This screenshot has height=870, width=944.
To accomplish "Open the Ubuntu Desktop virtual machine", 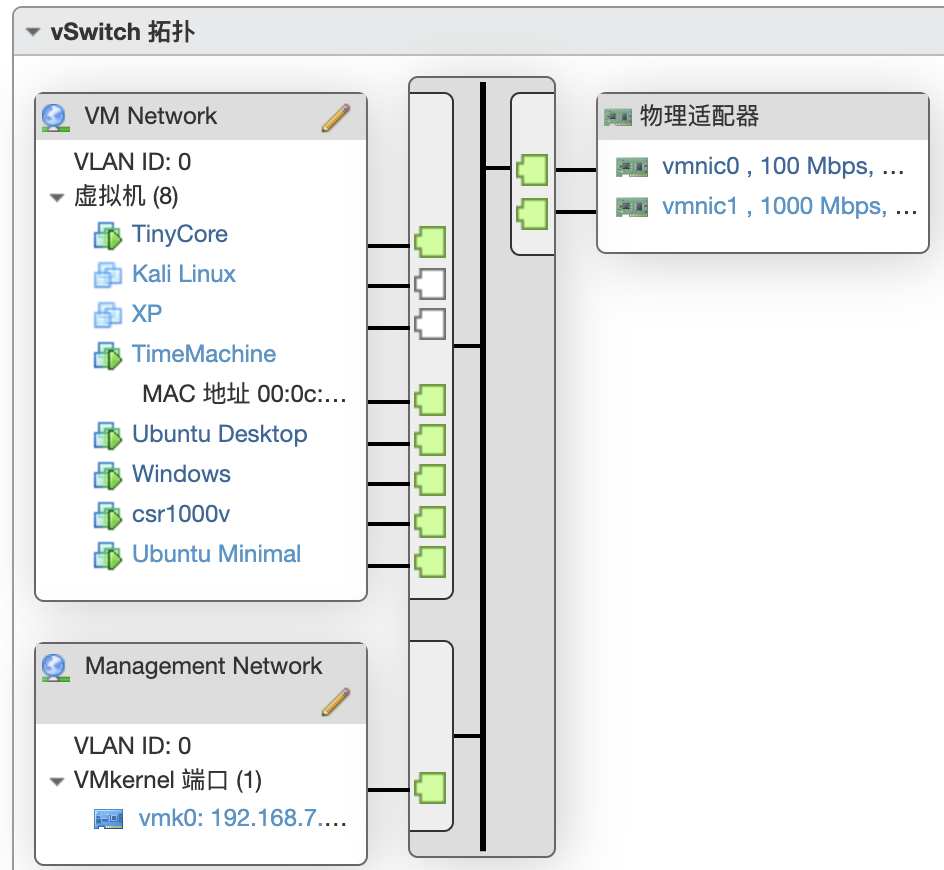I will click(220, 434).
